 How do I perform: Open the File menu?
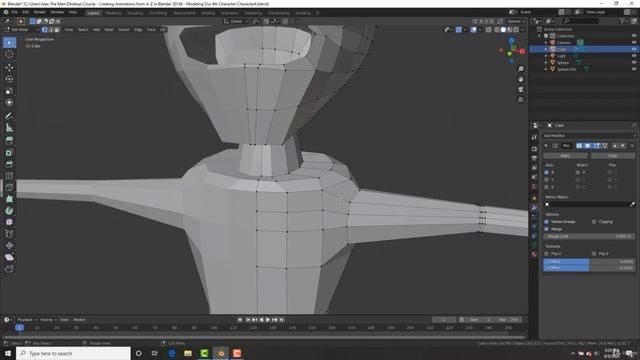14,12
